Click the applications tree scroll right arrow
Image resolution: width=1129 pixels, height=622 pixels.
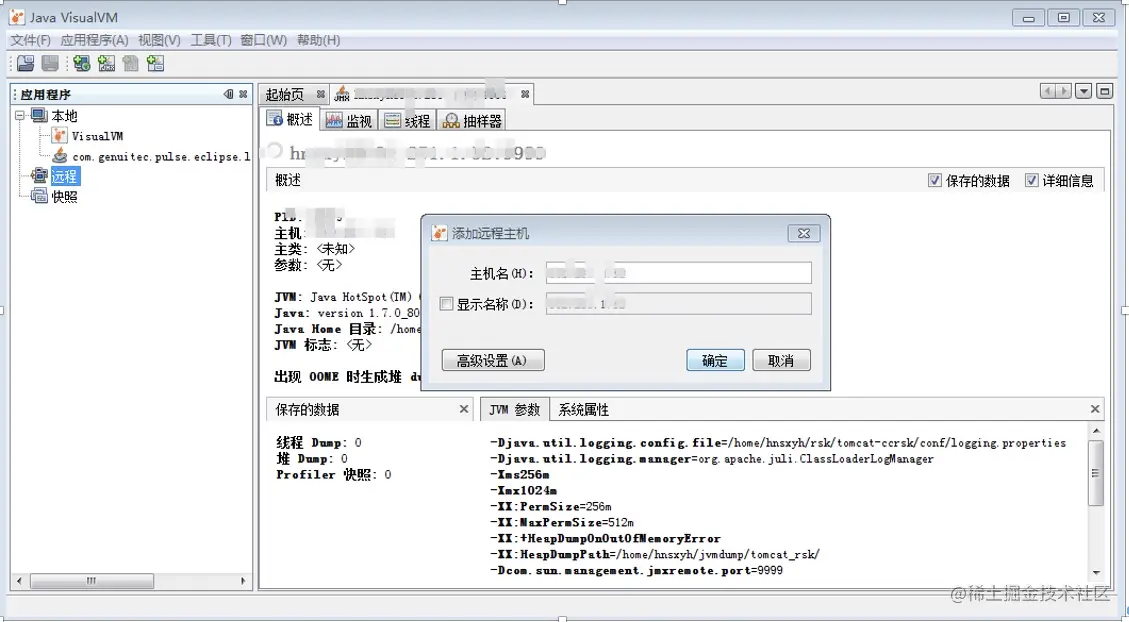coord(243,580)
